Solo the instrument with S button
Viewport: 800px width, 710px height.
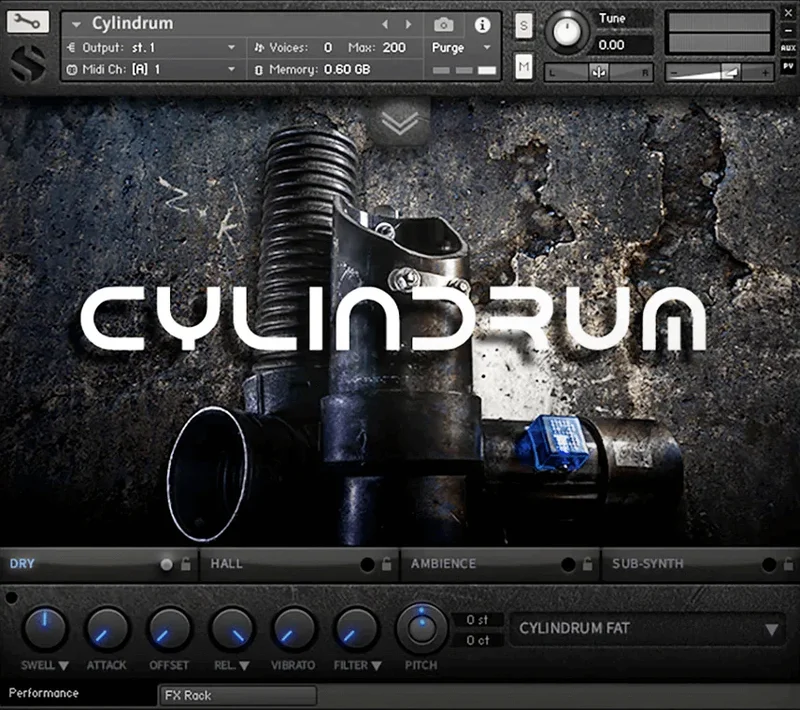click(x=523, y=26)
